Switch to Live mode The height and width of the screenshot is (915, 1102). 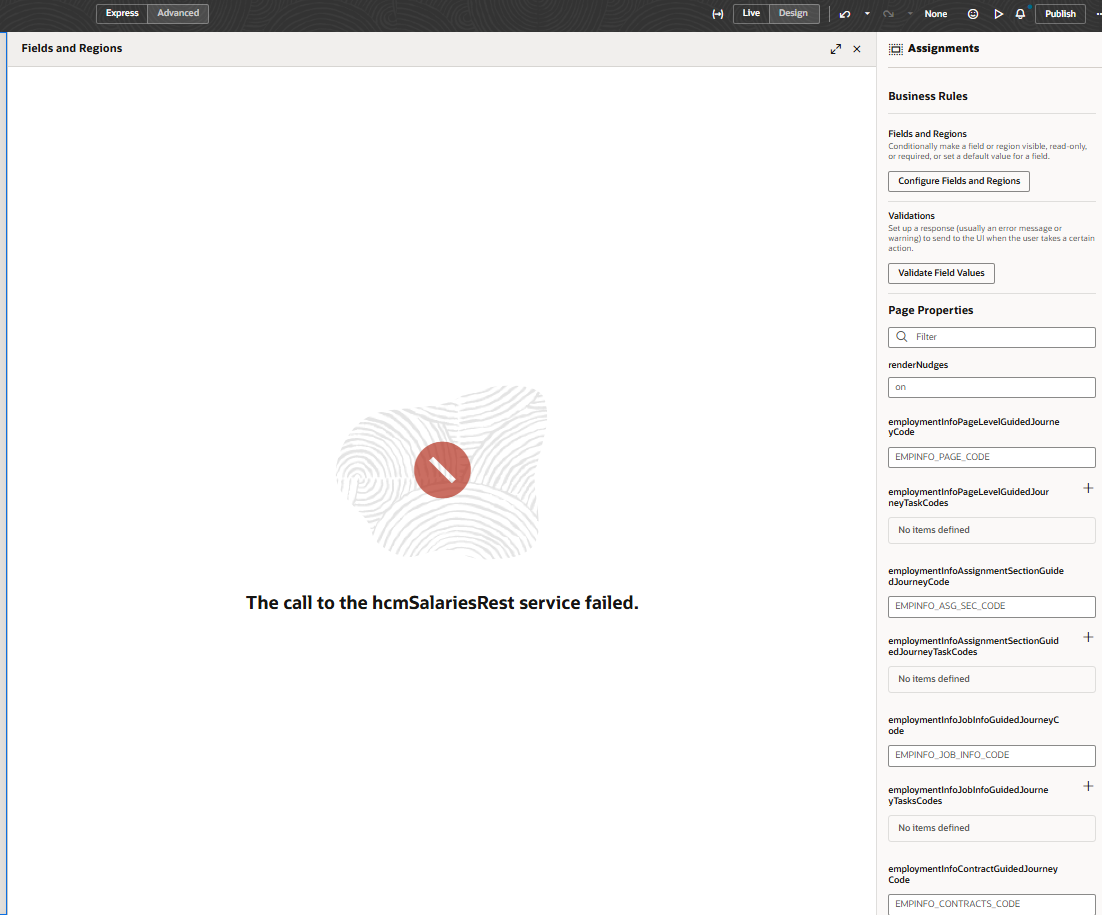751,13
